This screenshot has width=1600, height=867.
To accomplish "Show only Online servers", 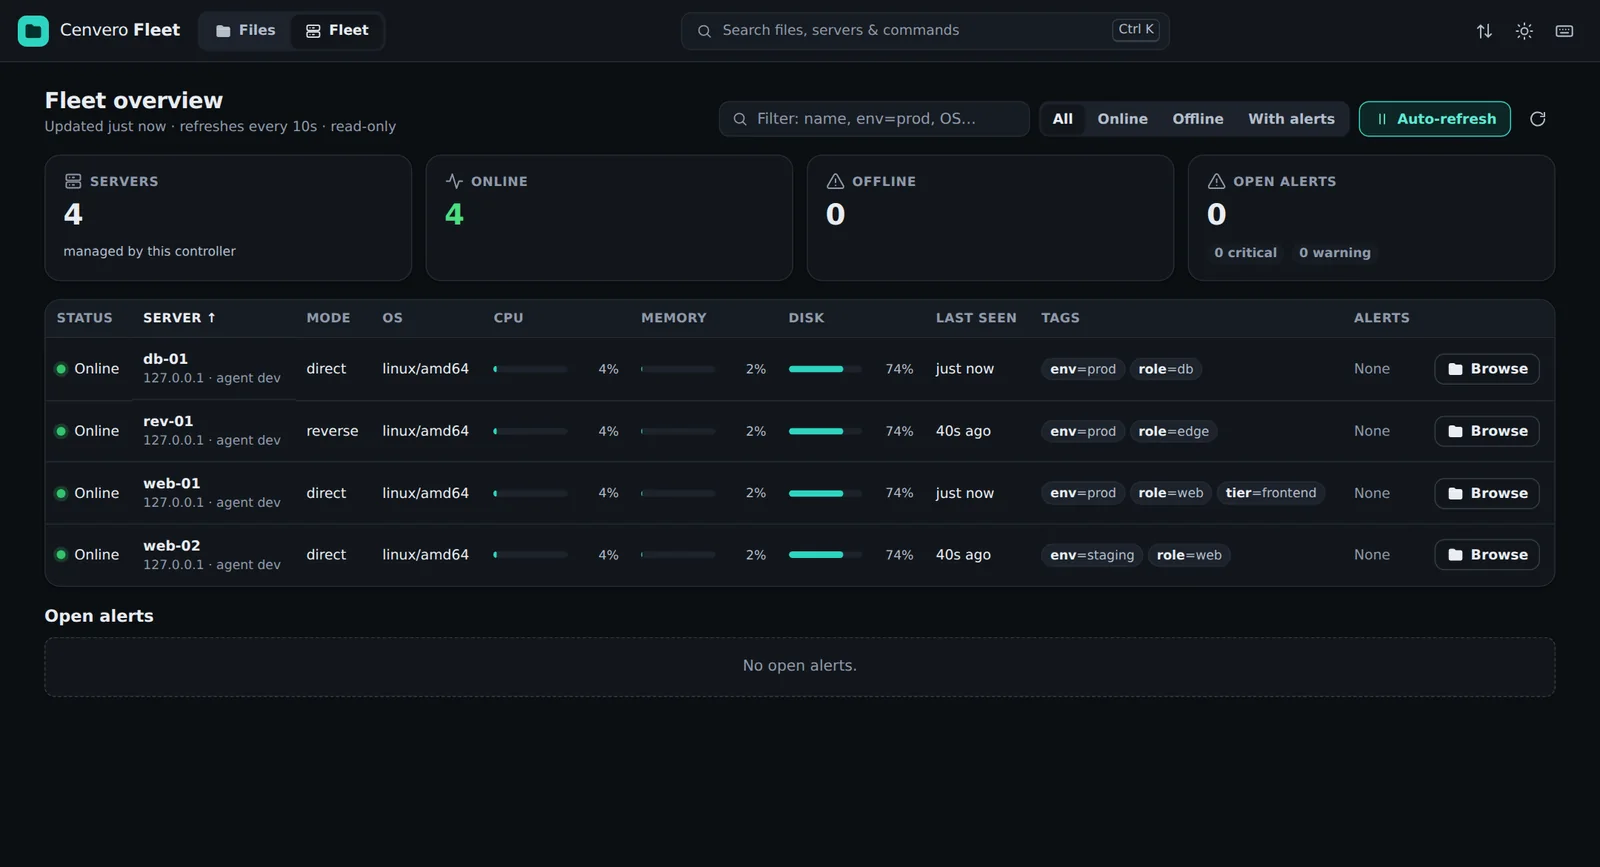I will pos(1123,119).
